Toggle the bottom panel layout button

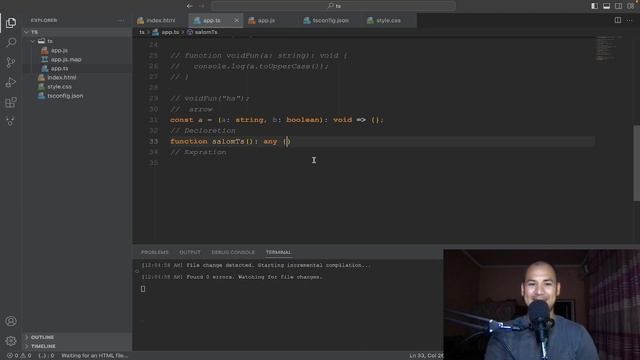(x=607, y=6)
